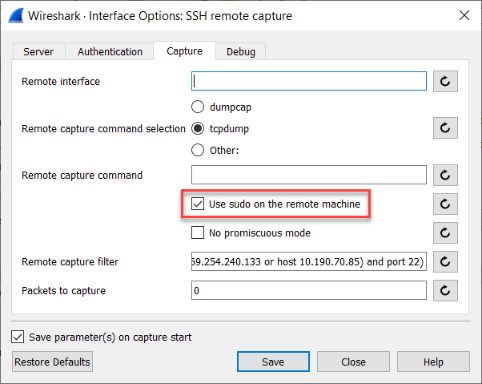Viewport: 482px width, 384px height.
Task: Click the Wireshark shark fin icon
Action: (x=16, y=16)
